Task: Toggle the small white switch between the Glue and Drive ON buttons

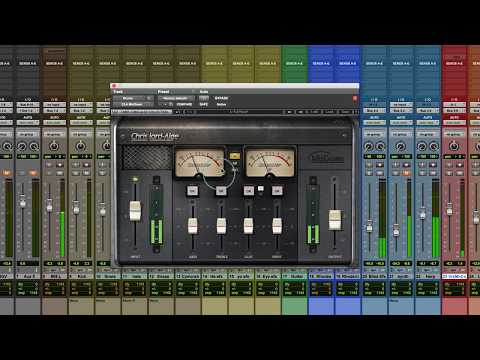Action: click(x=261, y=189)
